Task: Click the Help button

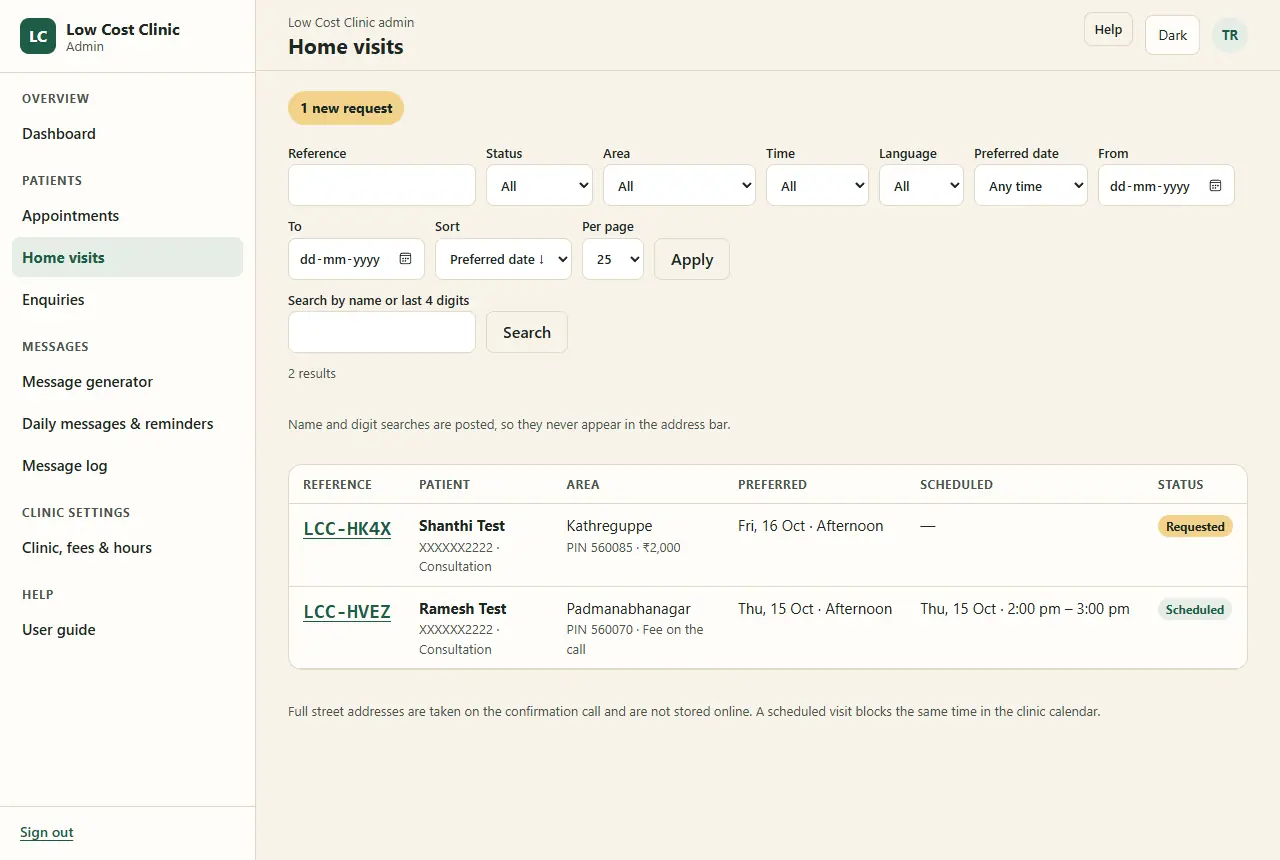Action: click(x=1108, y=29)
